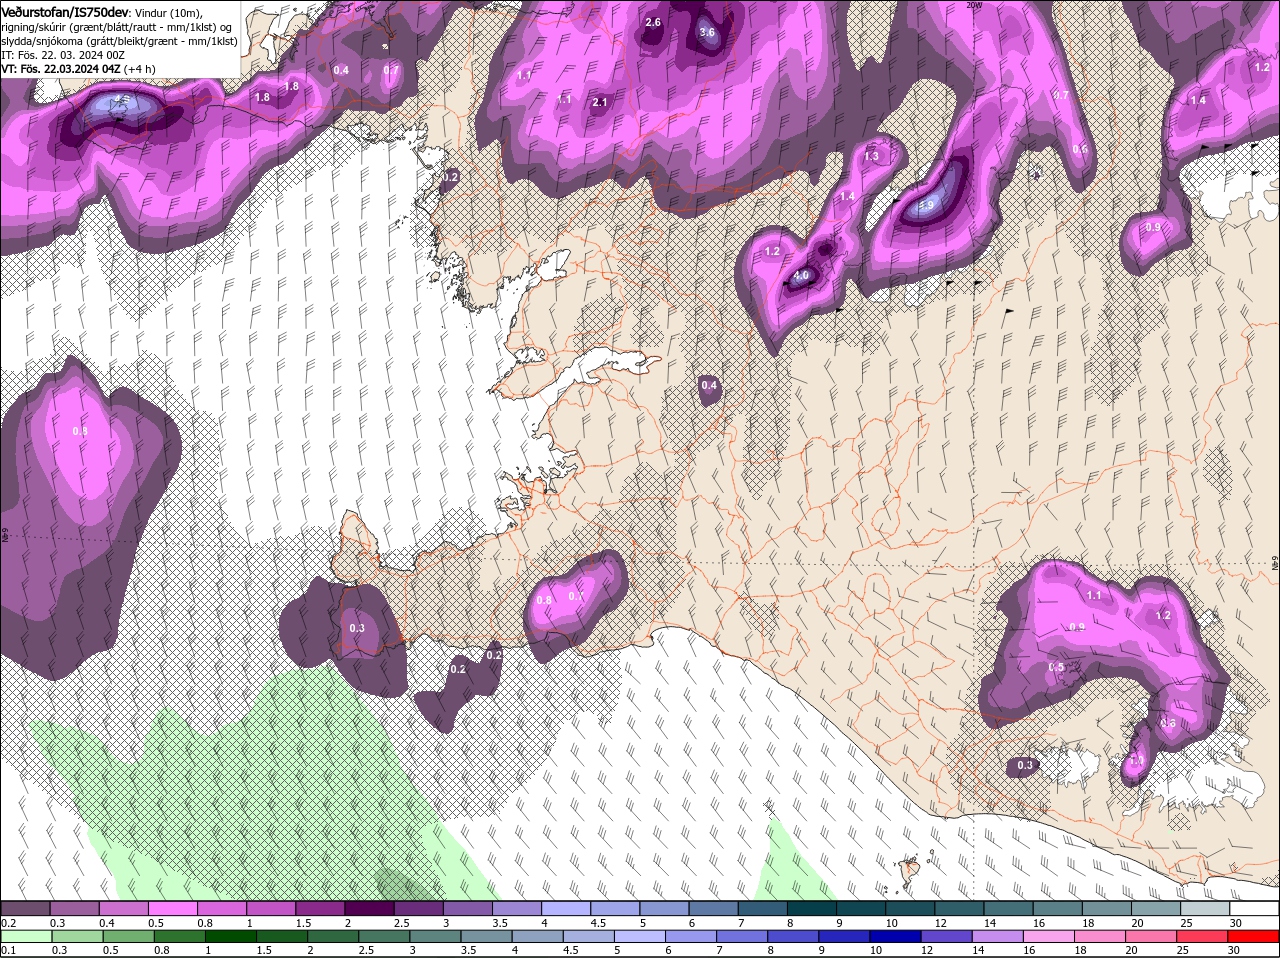1280x958 pixels.
Task: Select upper legend swatch between 0.2 and 0.3
Action: pos(25,908)
